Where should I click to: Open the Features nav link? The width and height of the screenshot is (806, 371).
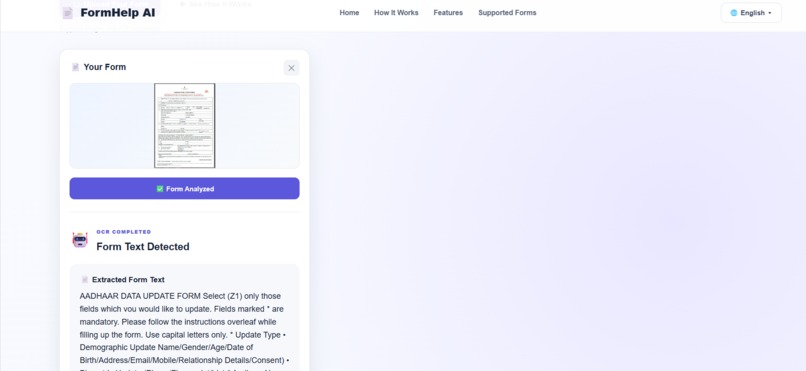point(448,13)
